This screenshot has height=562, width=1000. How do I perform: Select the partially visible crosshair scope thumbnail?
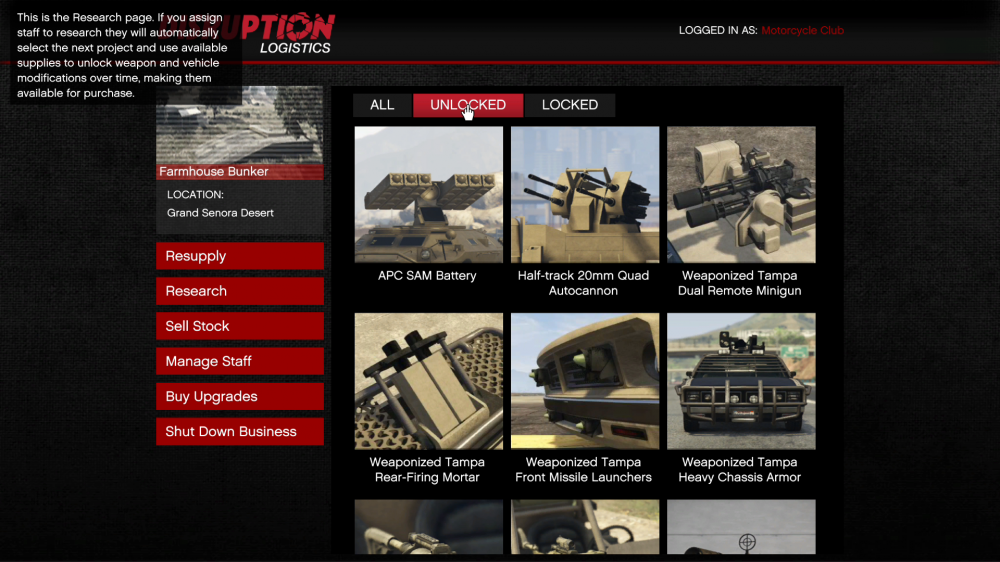740,527
